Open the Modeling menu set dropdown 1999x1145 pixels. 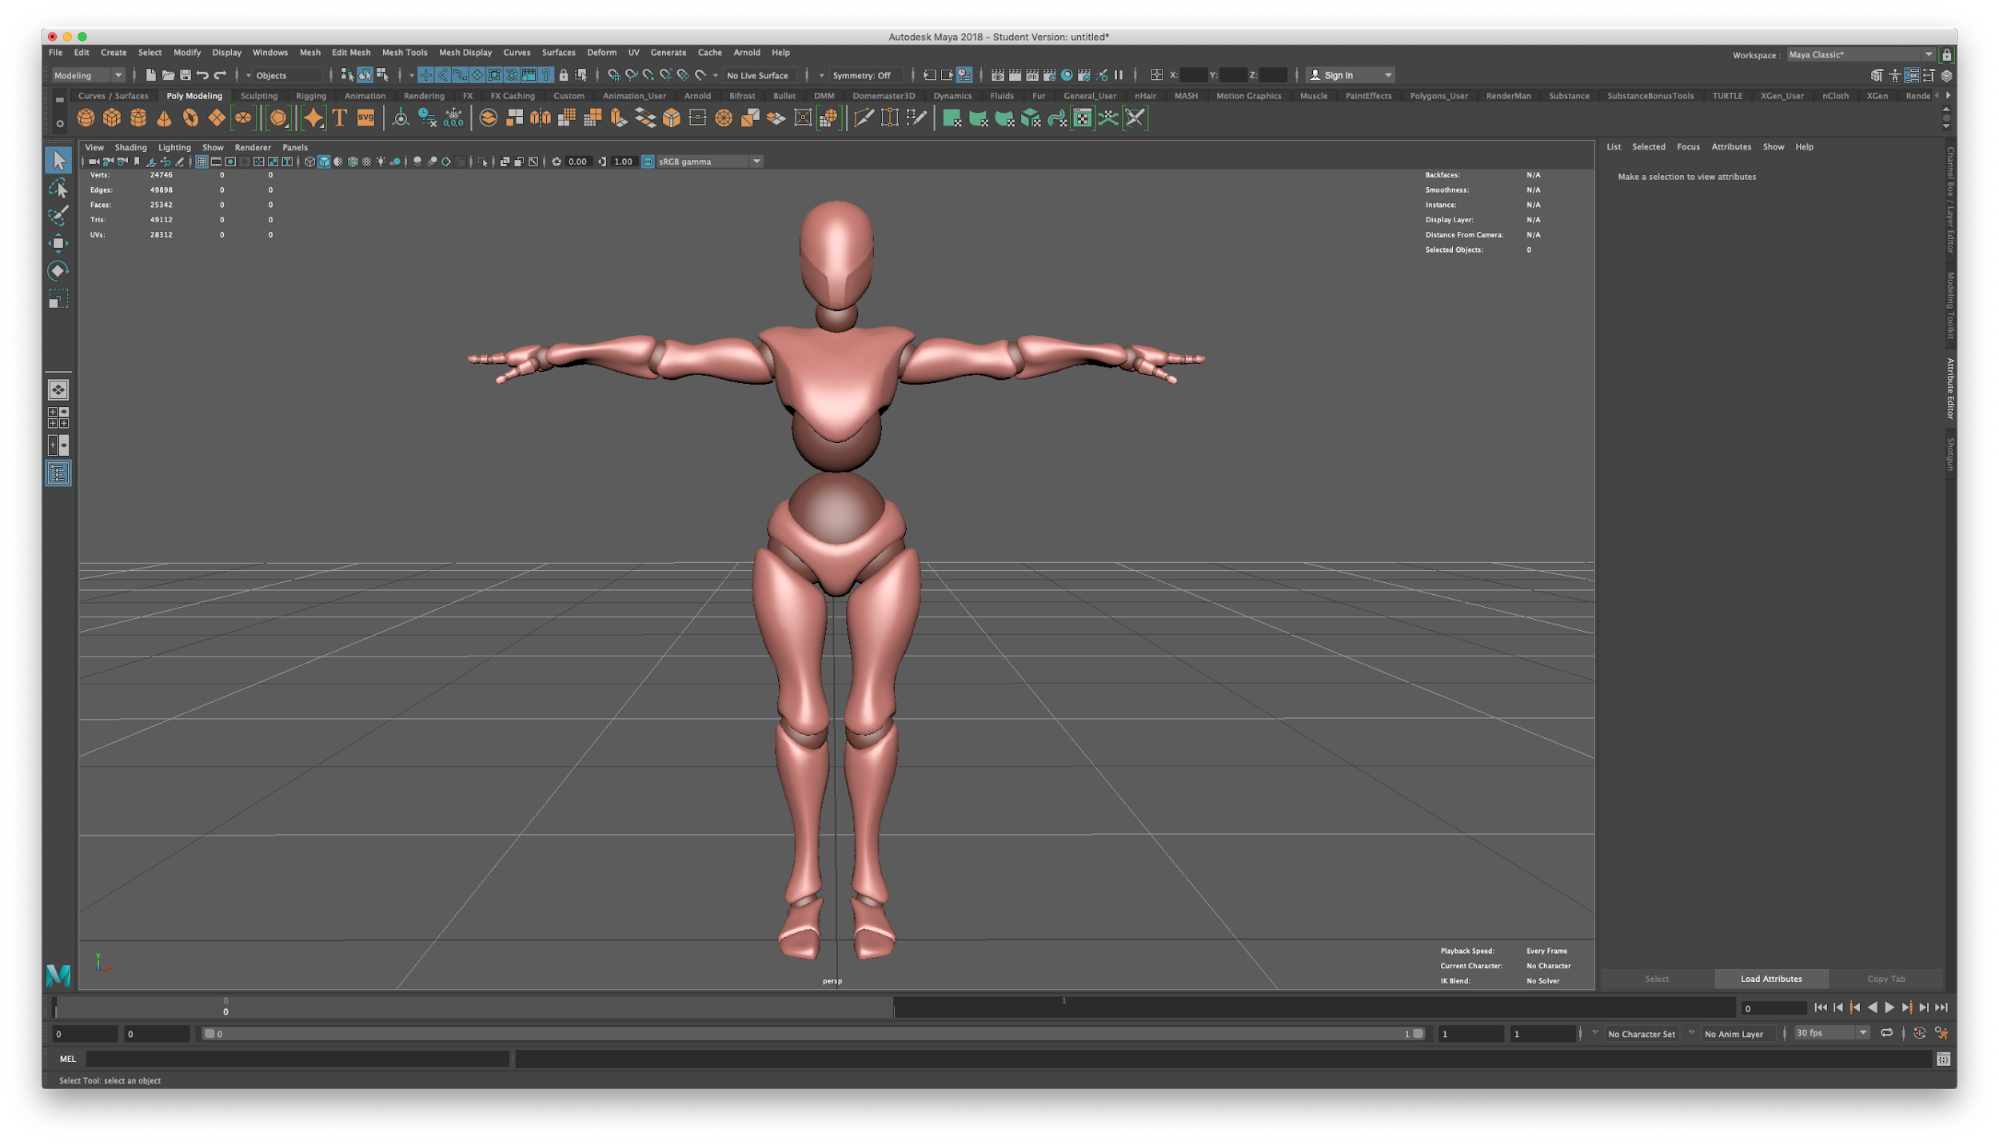click(x=88, y=75)
